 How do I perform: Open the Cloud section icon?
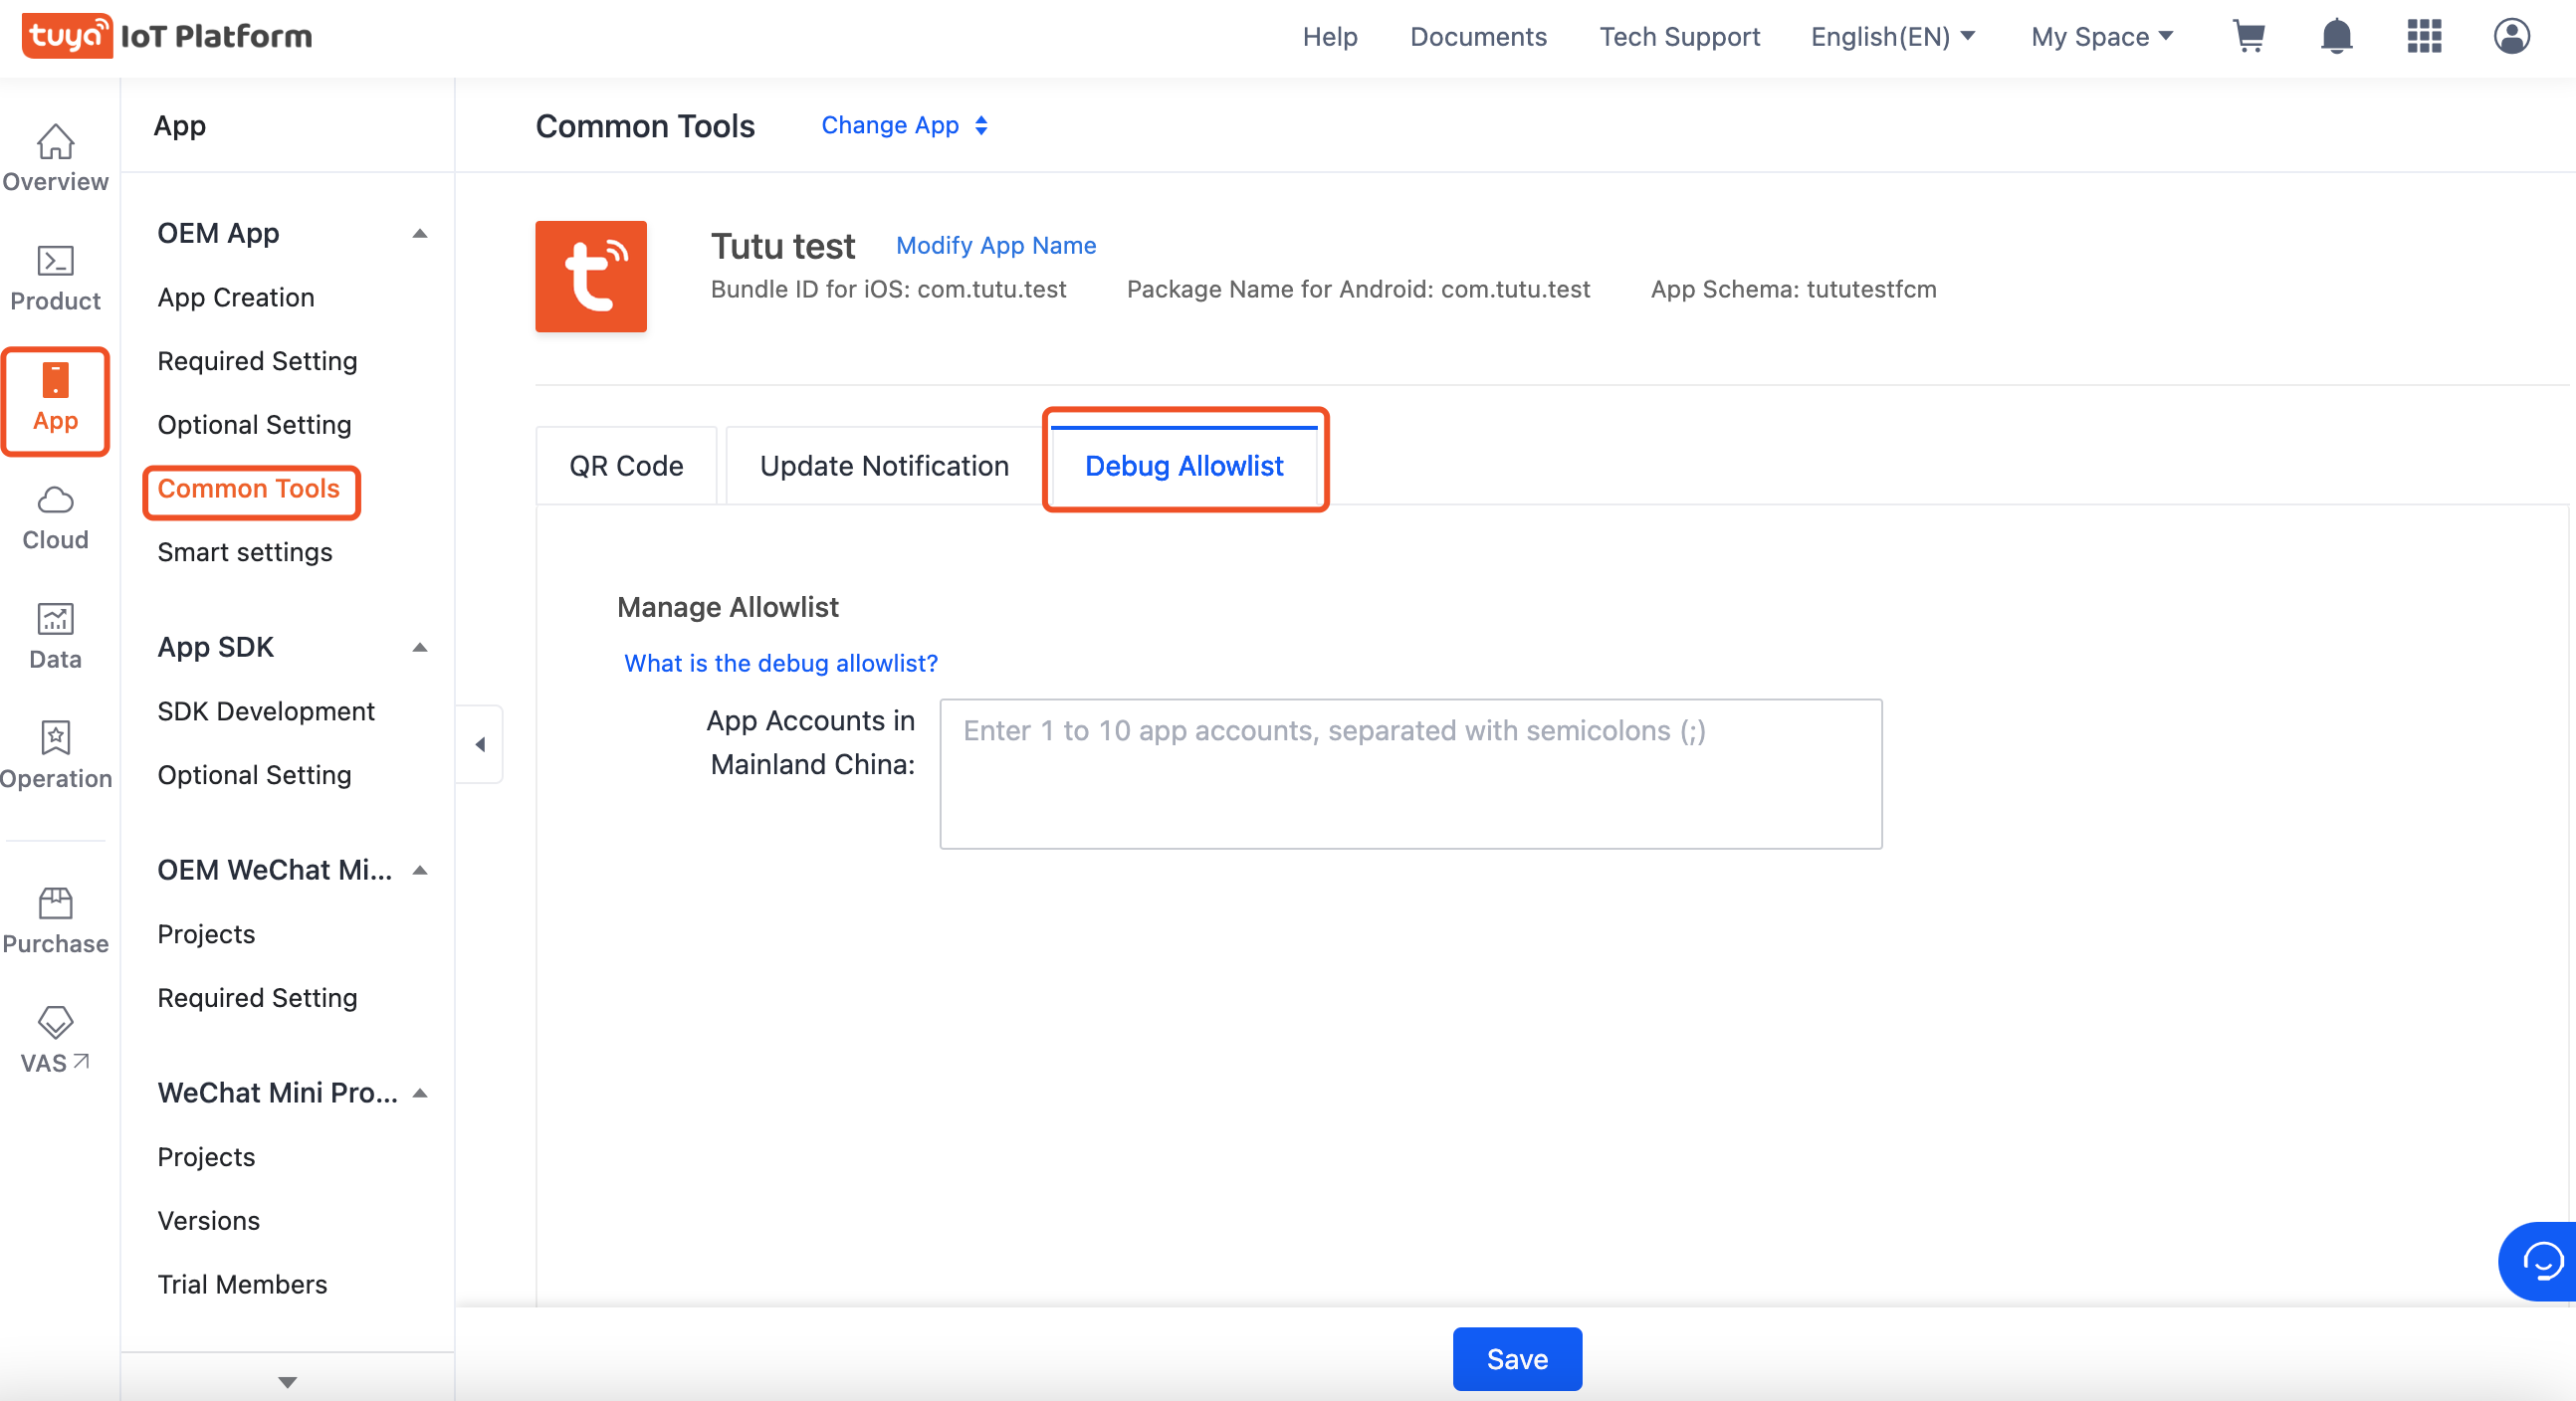[55, 500]
